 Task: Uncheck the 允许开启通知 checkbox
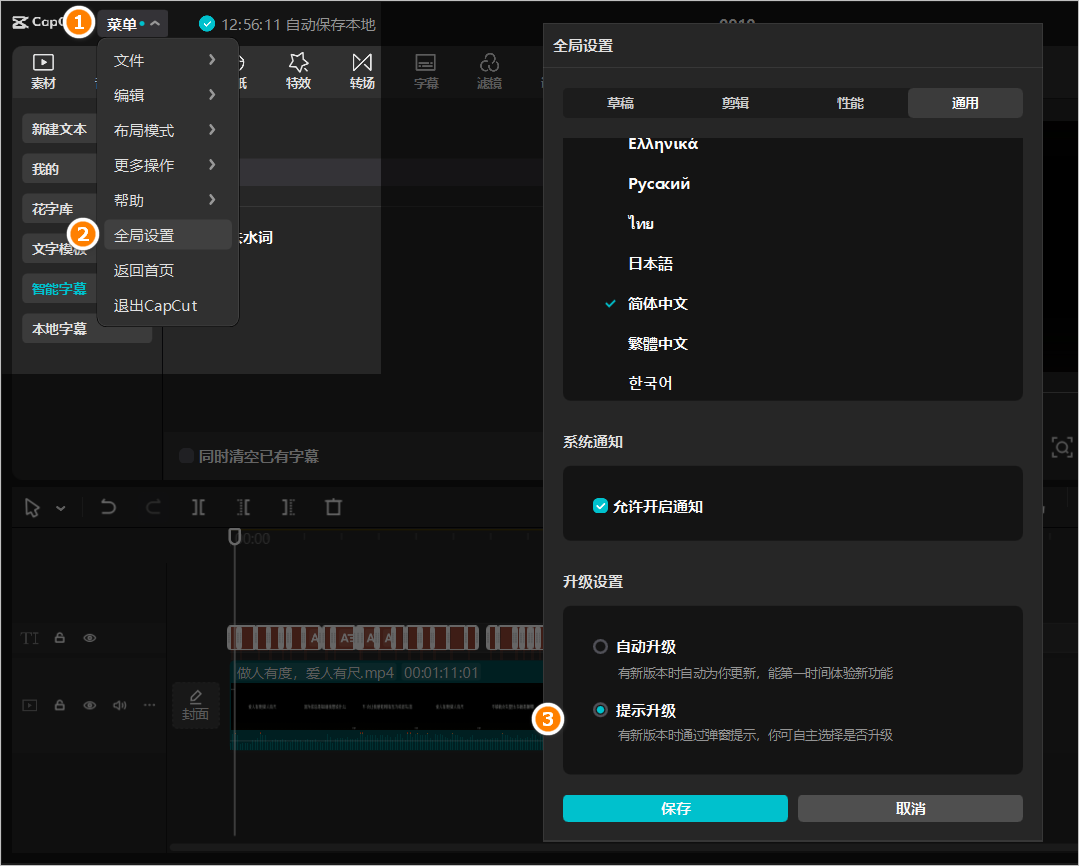(x=600, y=506)
